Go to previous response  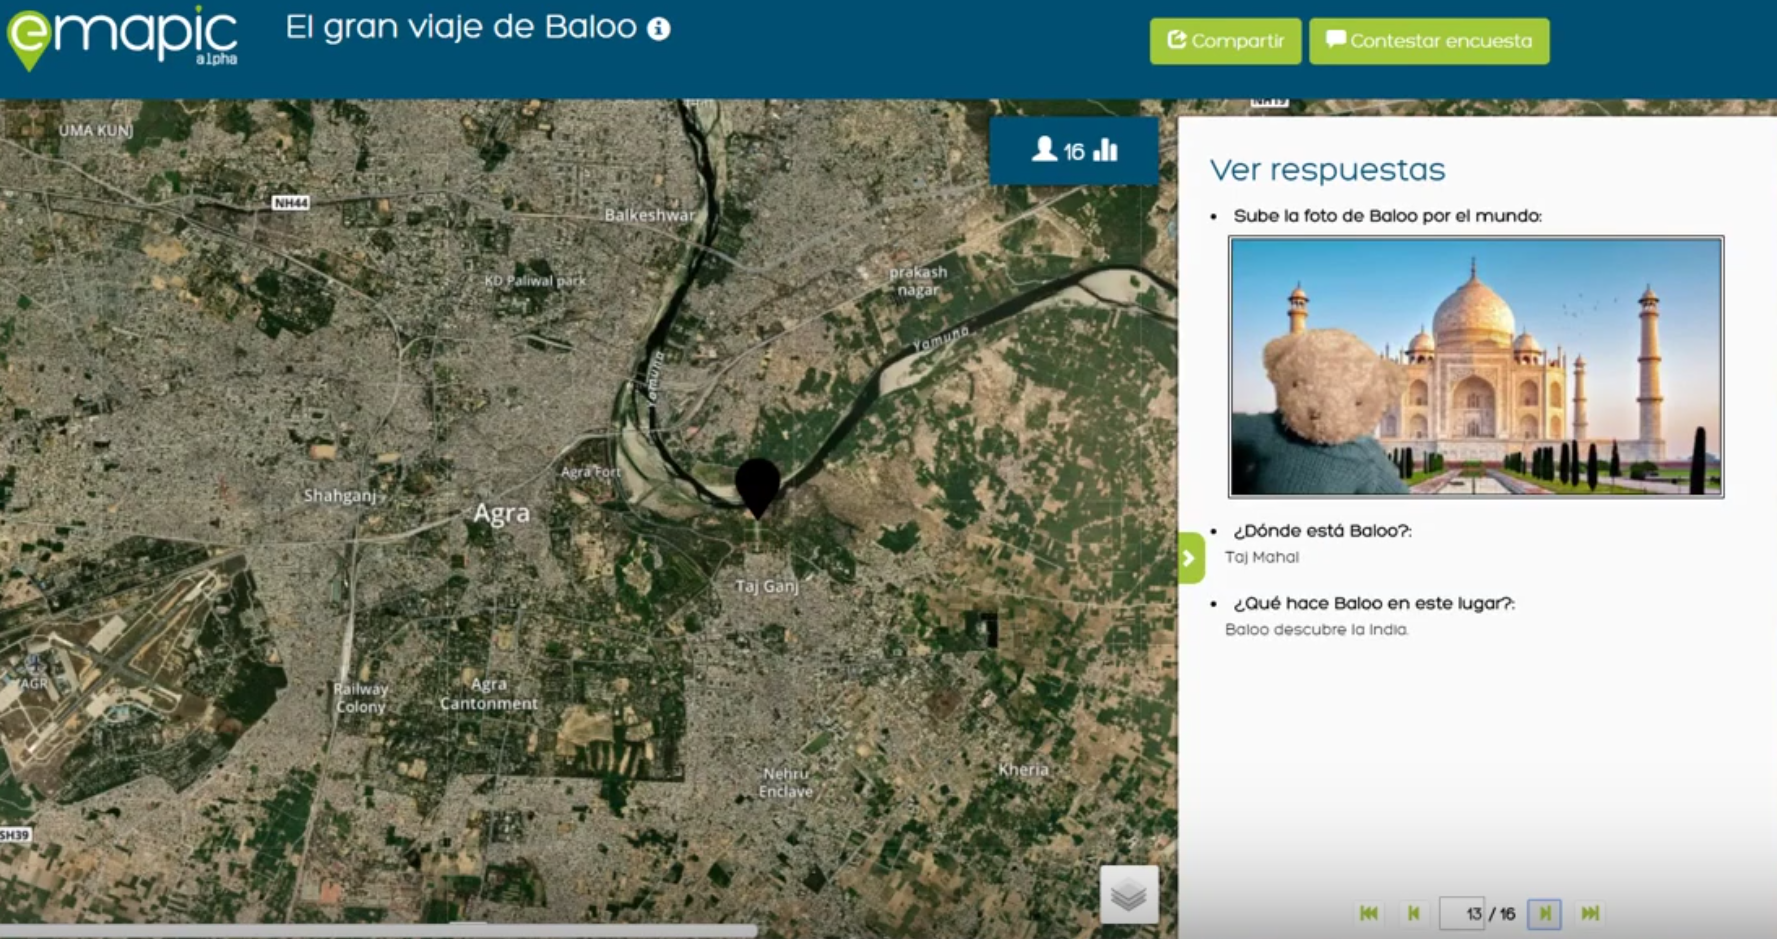pos(1413,913)
